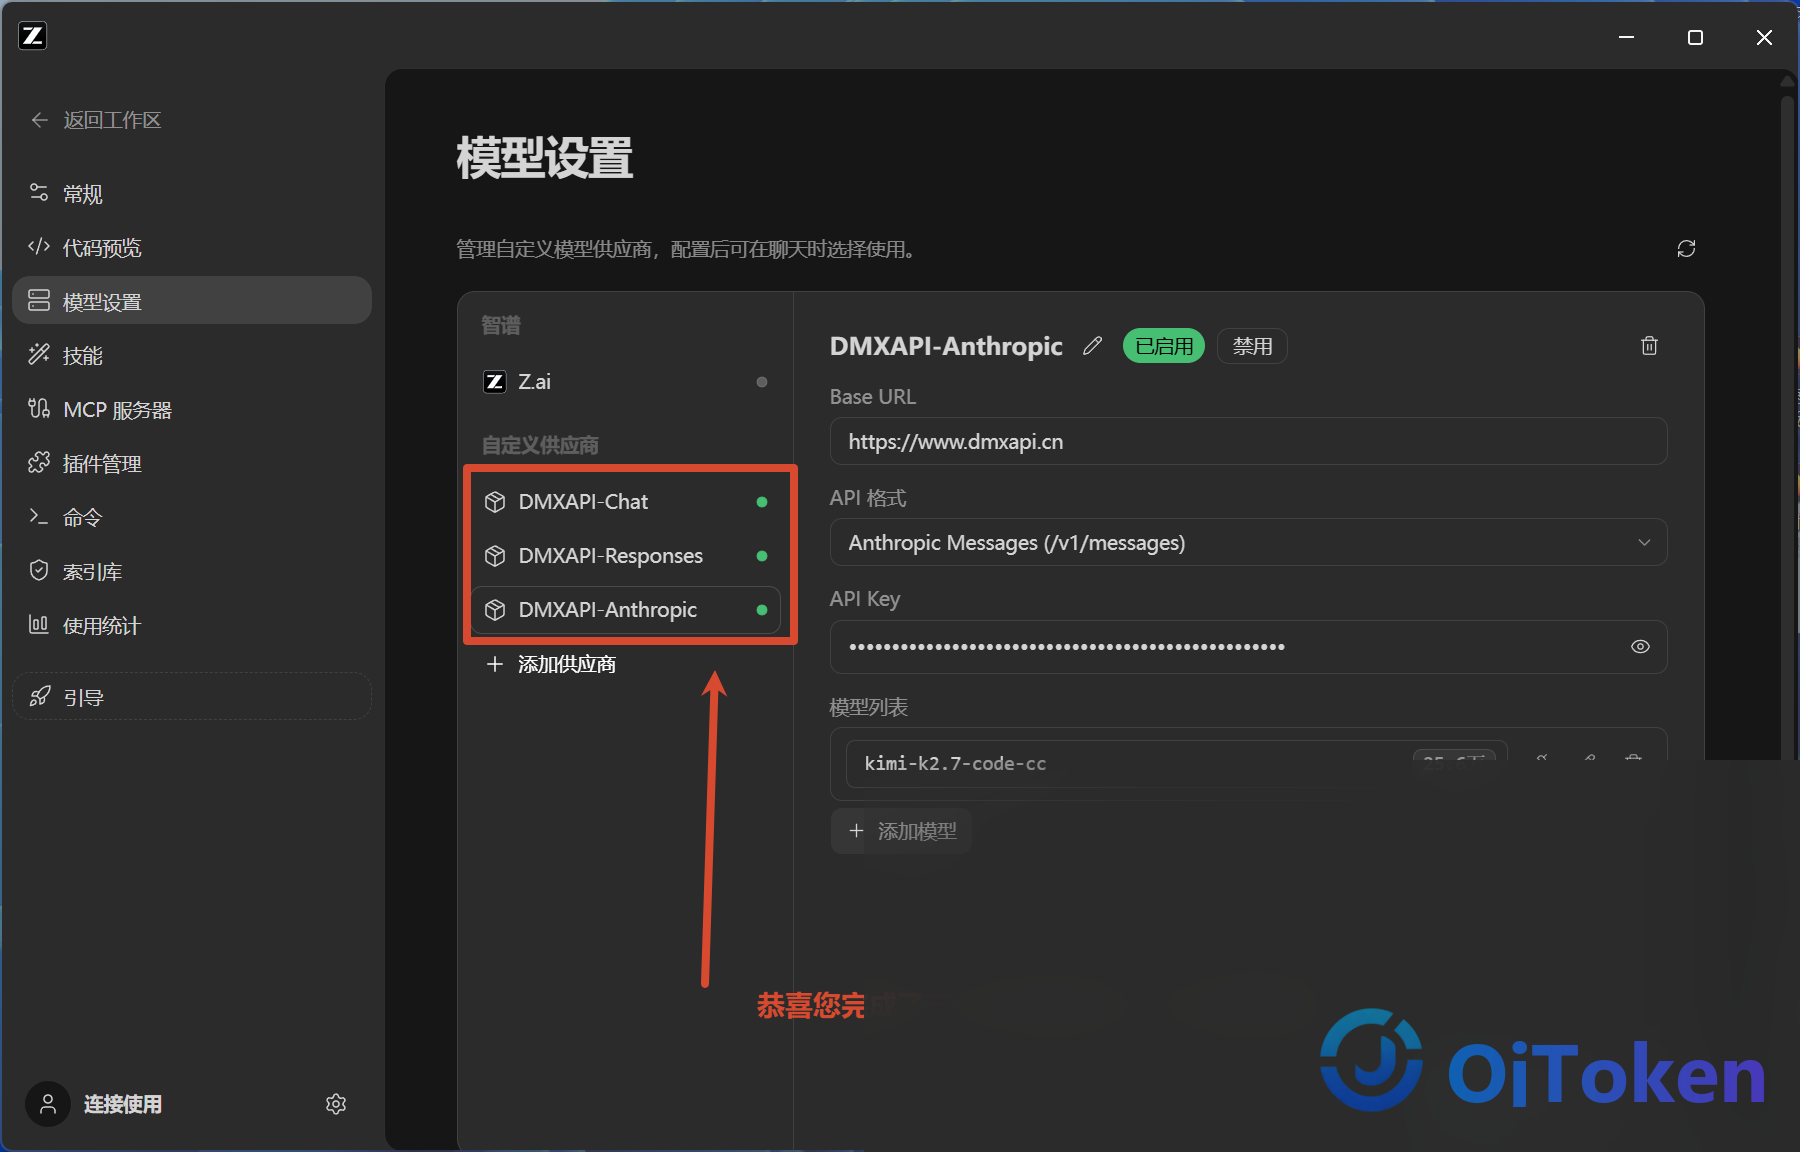Screen dimensions: 1800x1152
Task: Select the DMXAPI-Responses provider
Action: tap(626, 556)
